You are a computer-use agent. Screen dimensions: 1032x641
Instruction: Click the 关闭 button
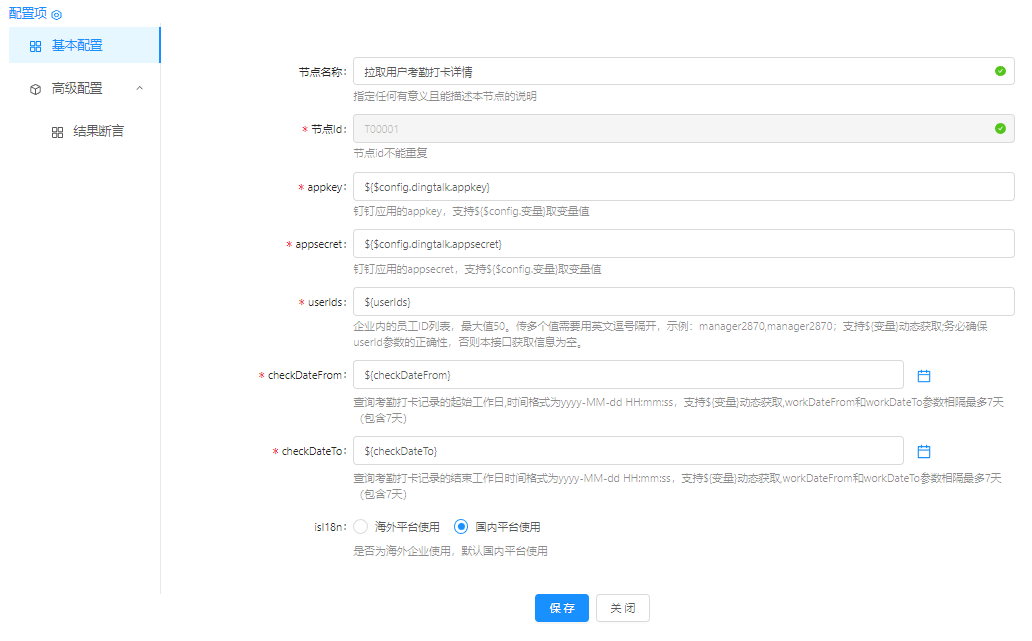click(622, 608)
